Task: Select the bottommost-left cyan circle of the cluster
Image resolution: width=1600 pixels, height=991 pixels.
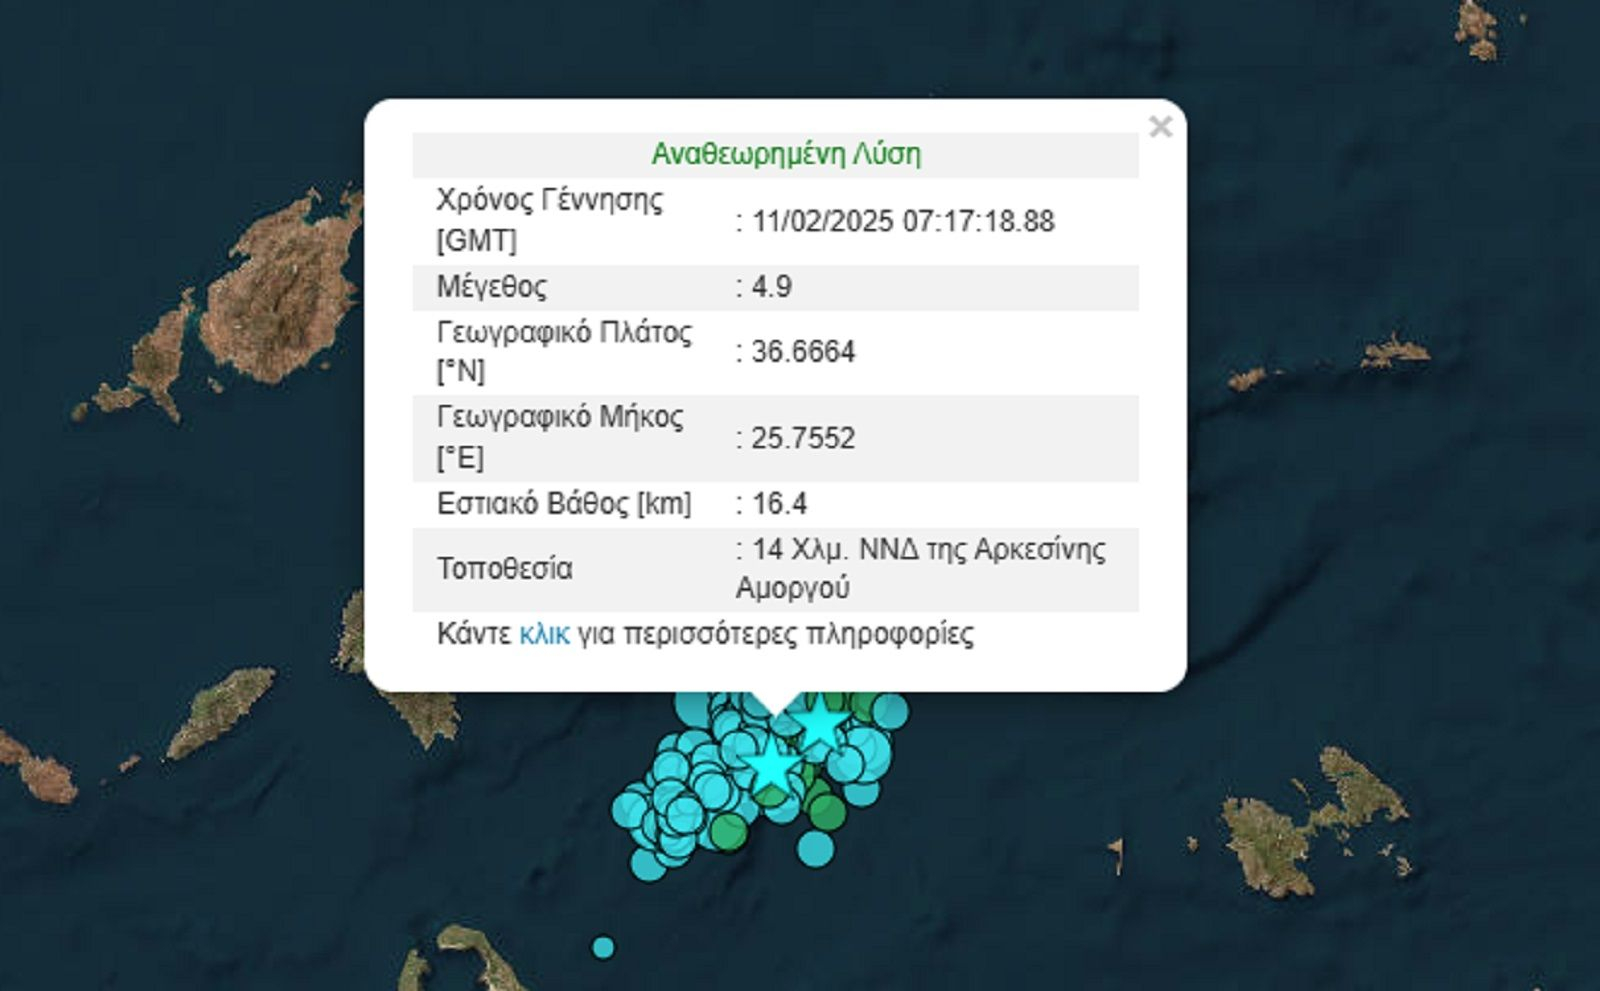Action: pyautogui.click(x=648, y=863)
